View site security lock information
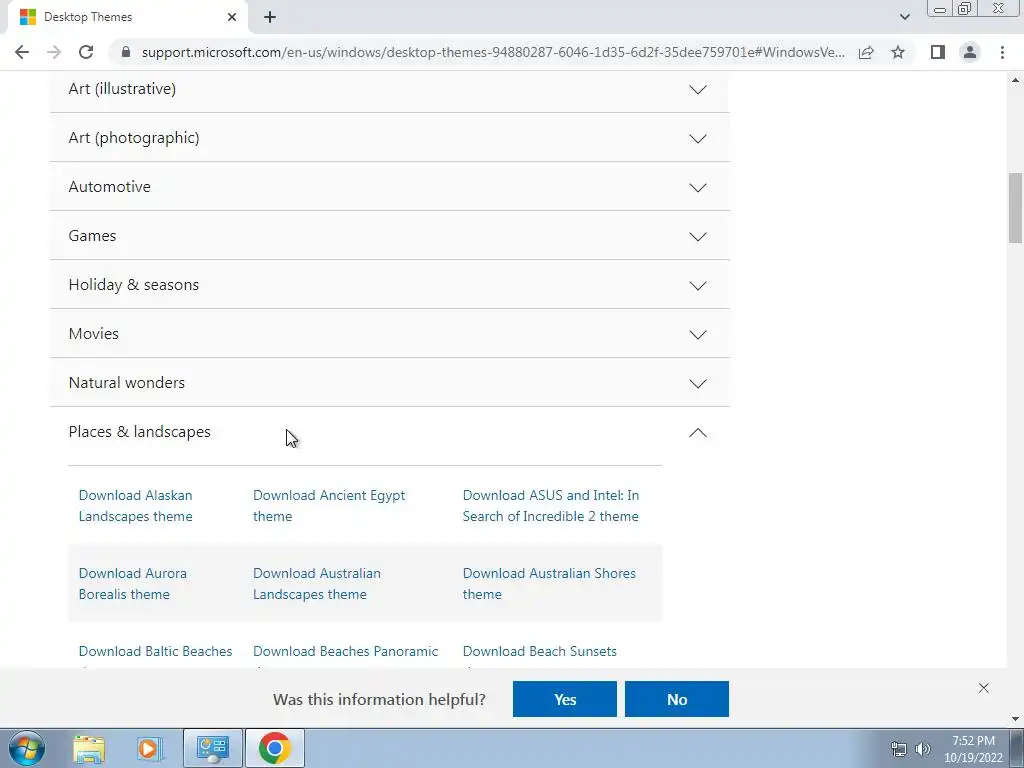Image resolution: width=1024 pixels, height=768 pixels. tap(126, 52)
